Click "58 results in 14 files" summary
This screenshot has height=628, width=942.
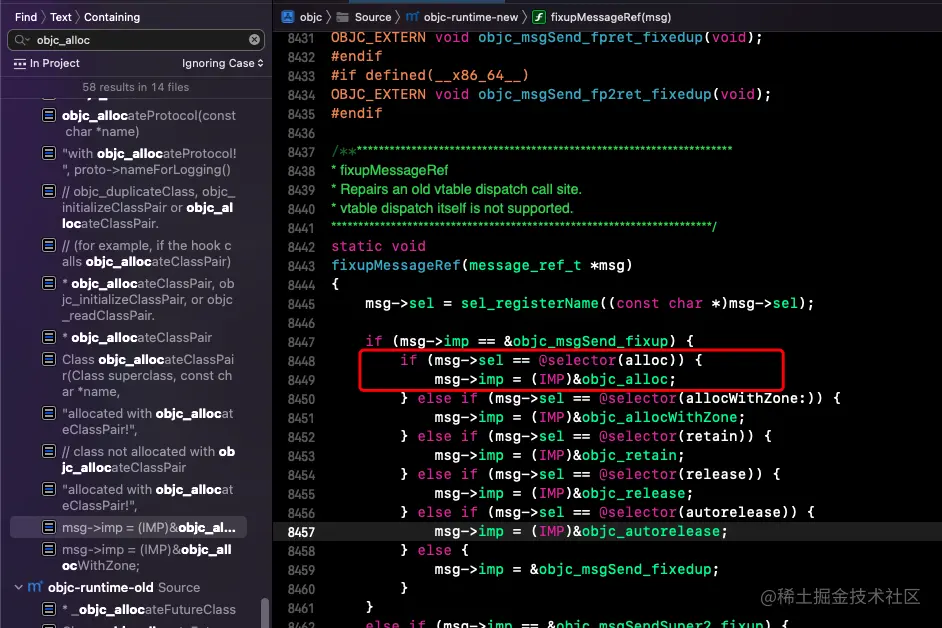[x=136, y=87]
